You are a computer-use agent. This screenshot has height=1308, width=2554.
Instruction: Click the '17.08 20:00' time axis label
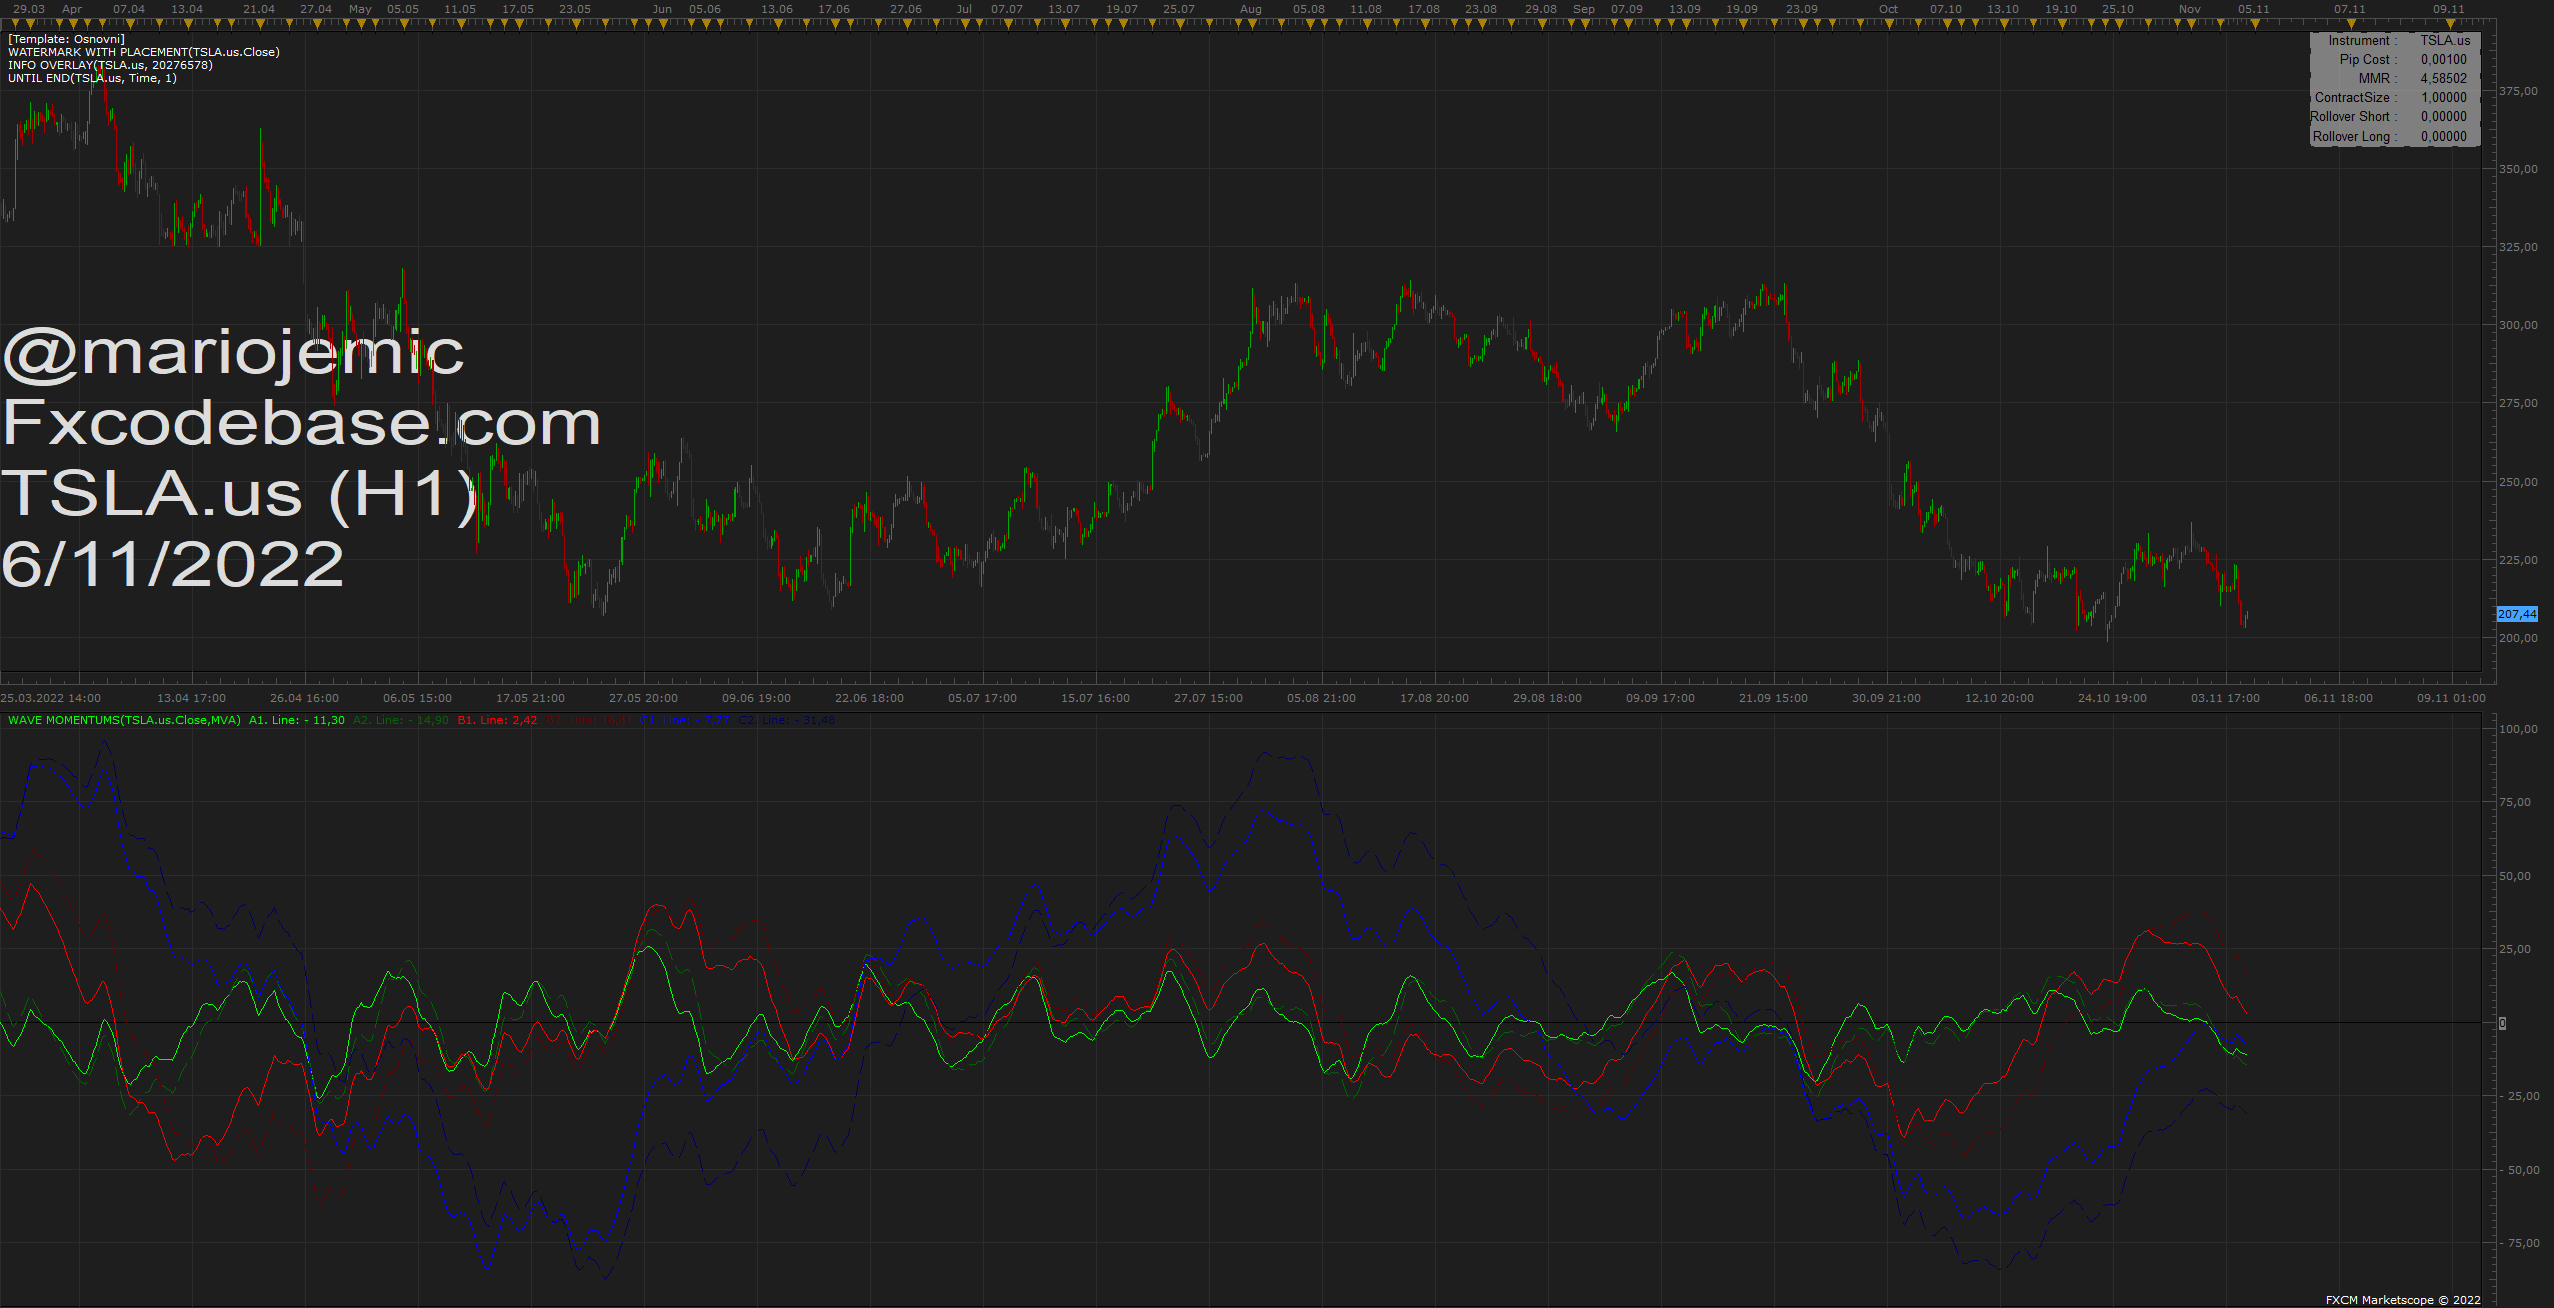1434,698
